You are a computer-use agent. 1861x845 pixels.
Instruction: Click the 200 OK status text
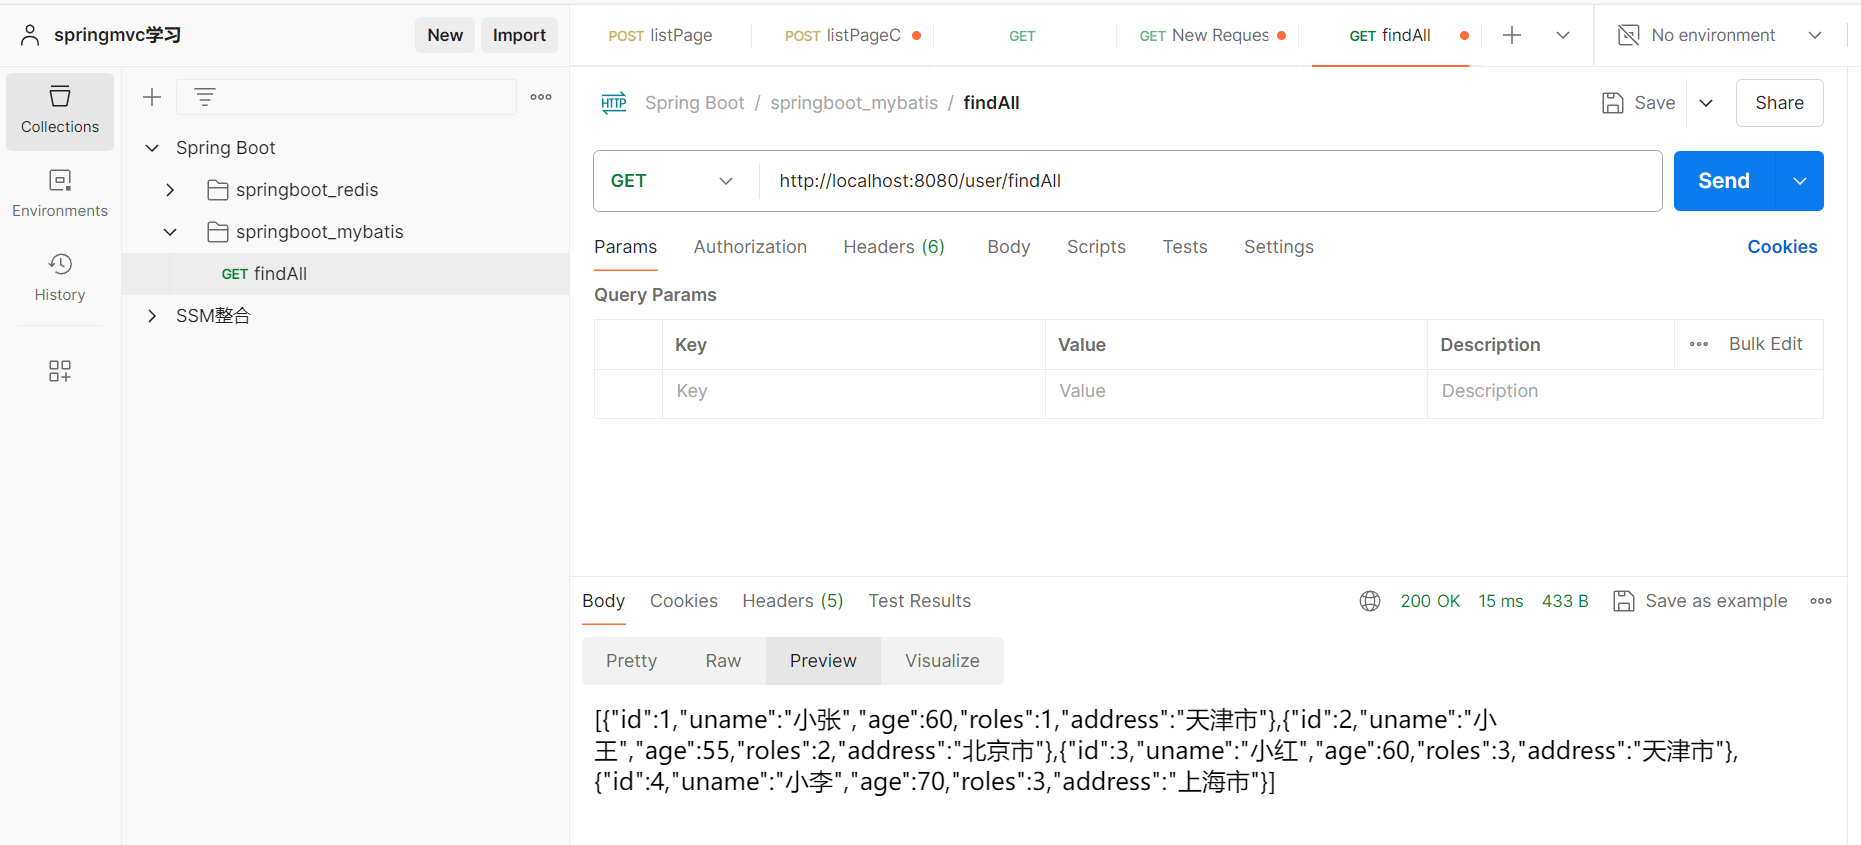pos(1430,601)
